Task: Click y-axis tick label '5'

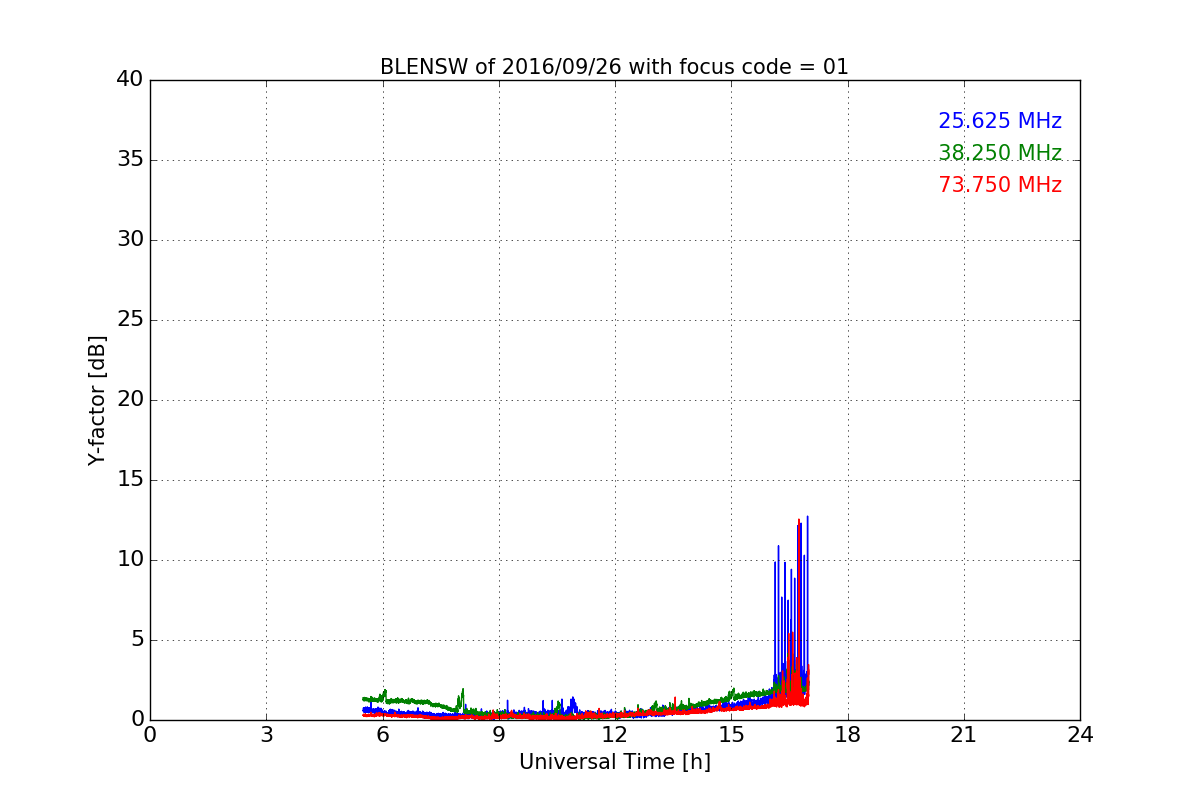Action: 136,640
